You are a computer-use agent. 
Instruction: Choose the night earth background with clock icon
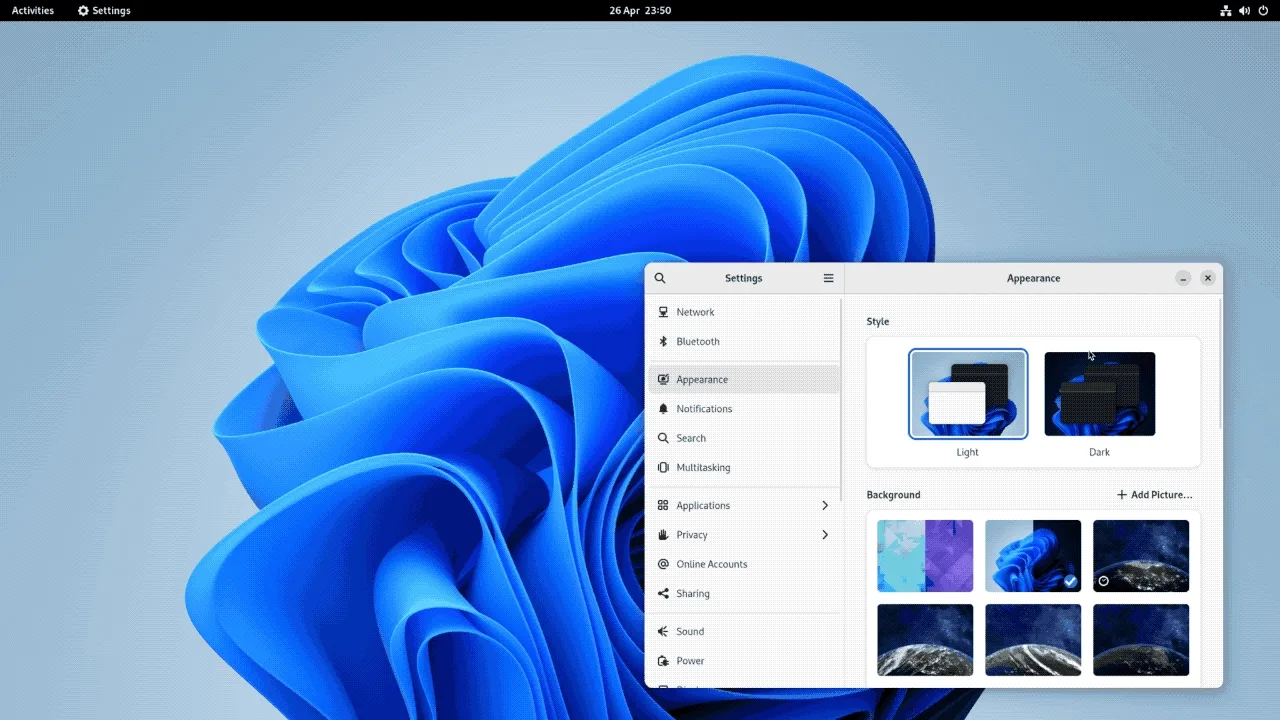tap(1141, 556)
